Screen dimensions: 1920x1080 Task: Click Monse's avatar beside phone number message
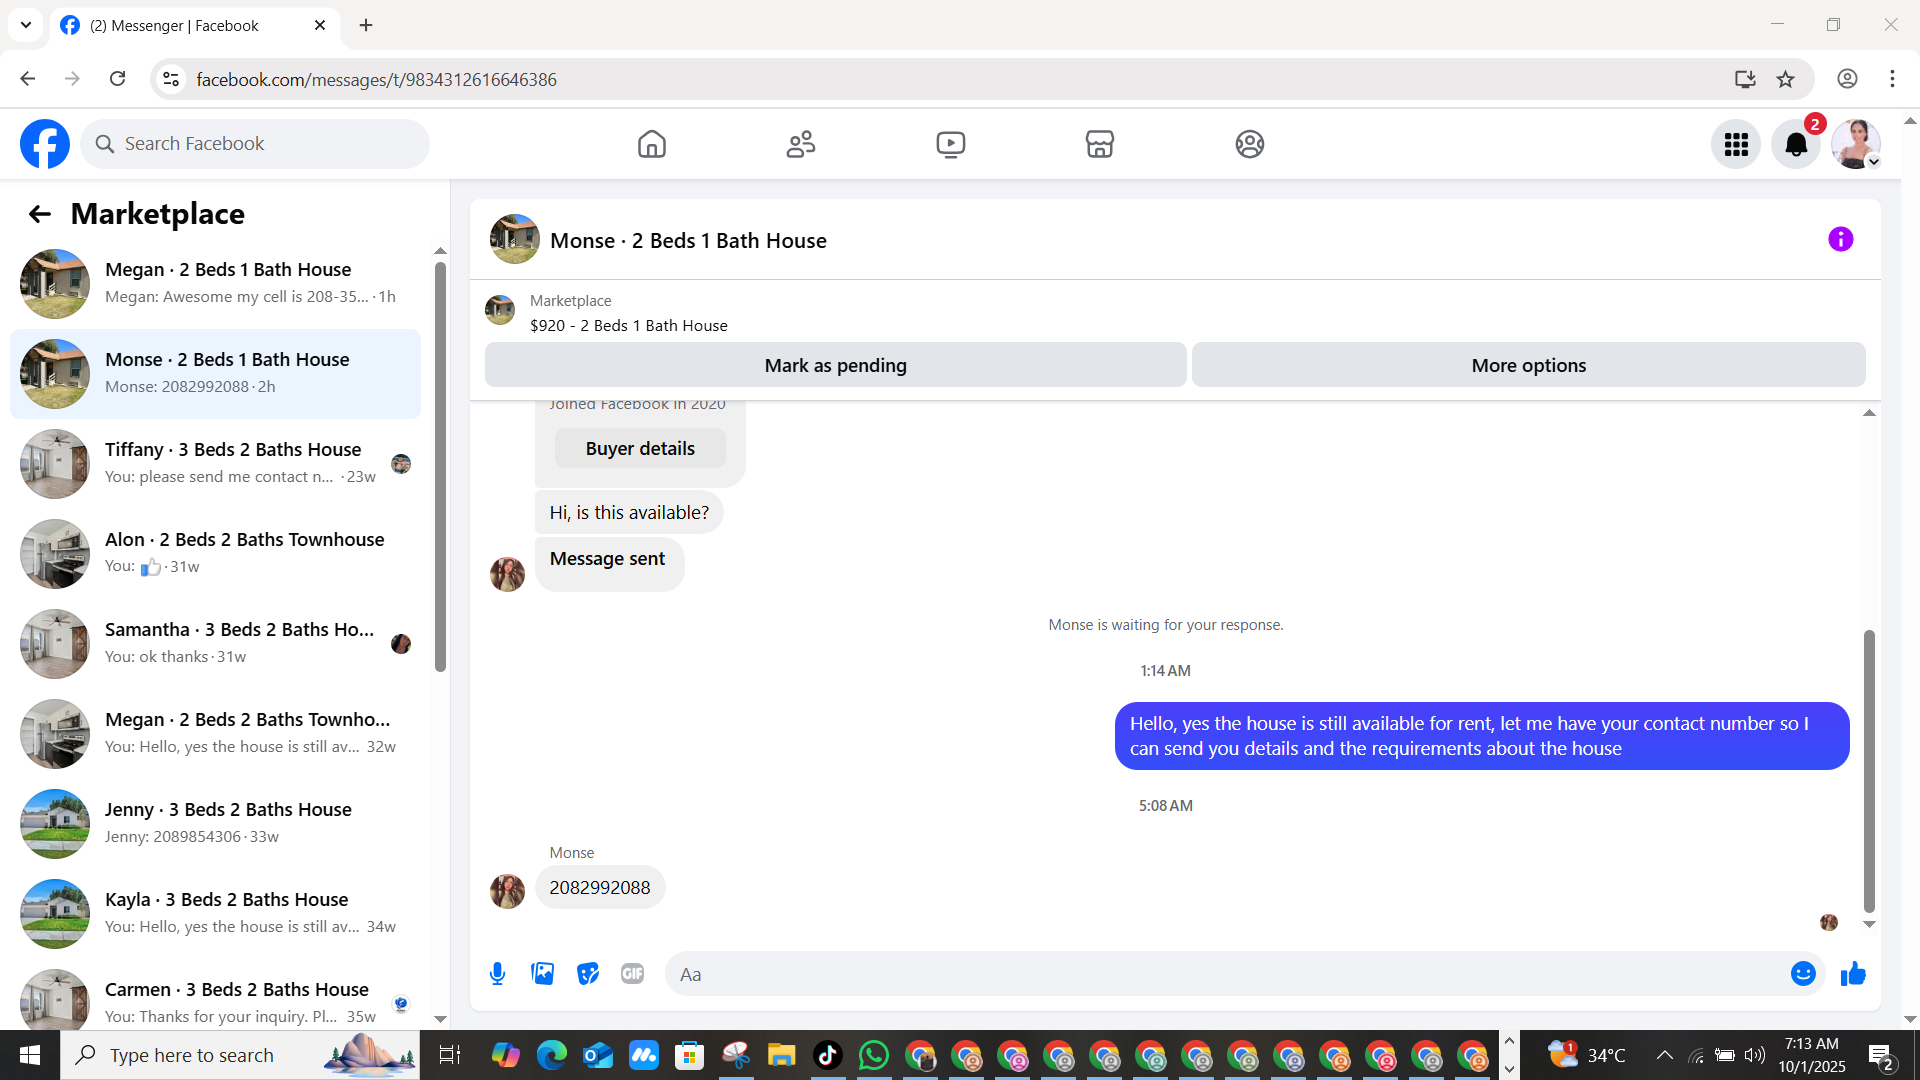click(x=507, y=891)
